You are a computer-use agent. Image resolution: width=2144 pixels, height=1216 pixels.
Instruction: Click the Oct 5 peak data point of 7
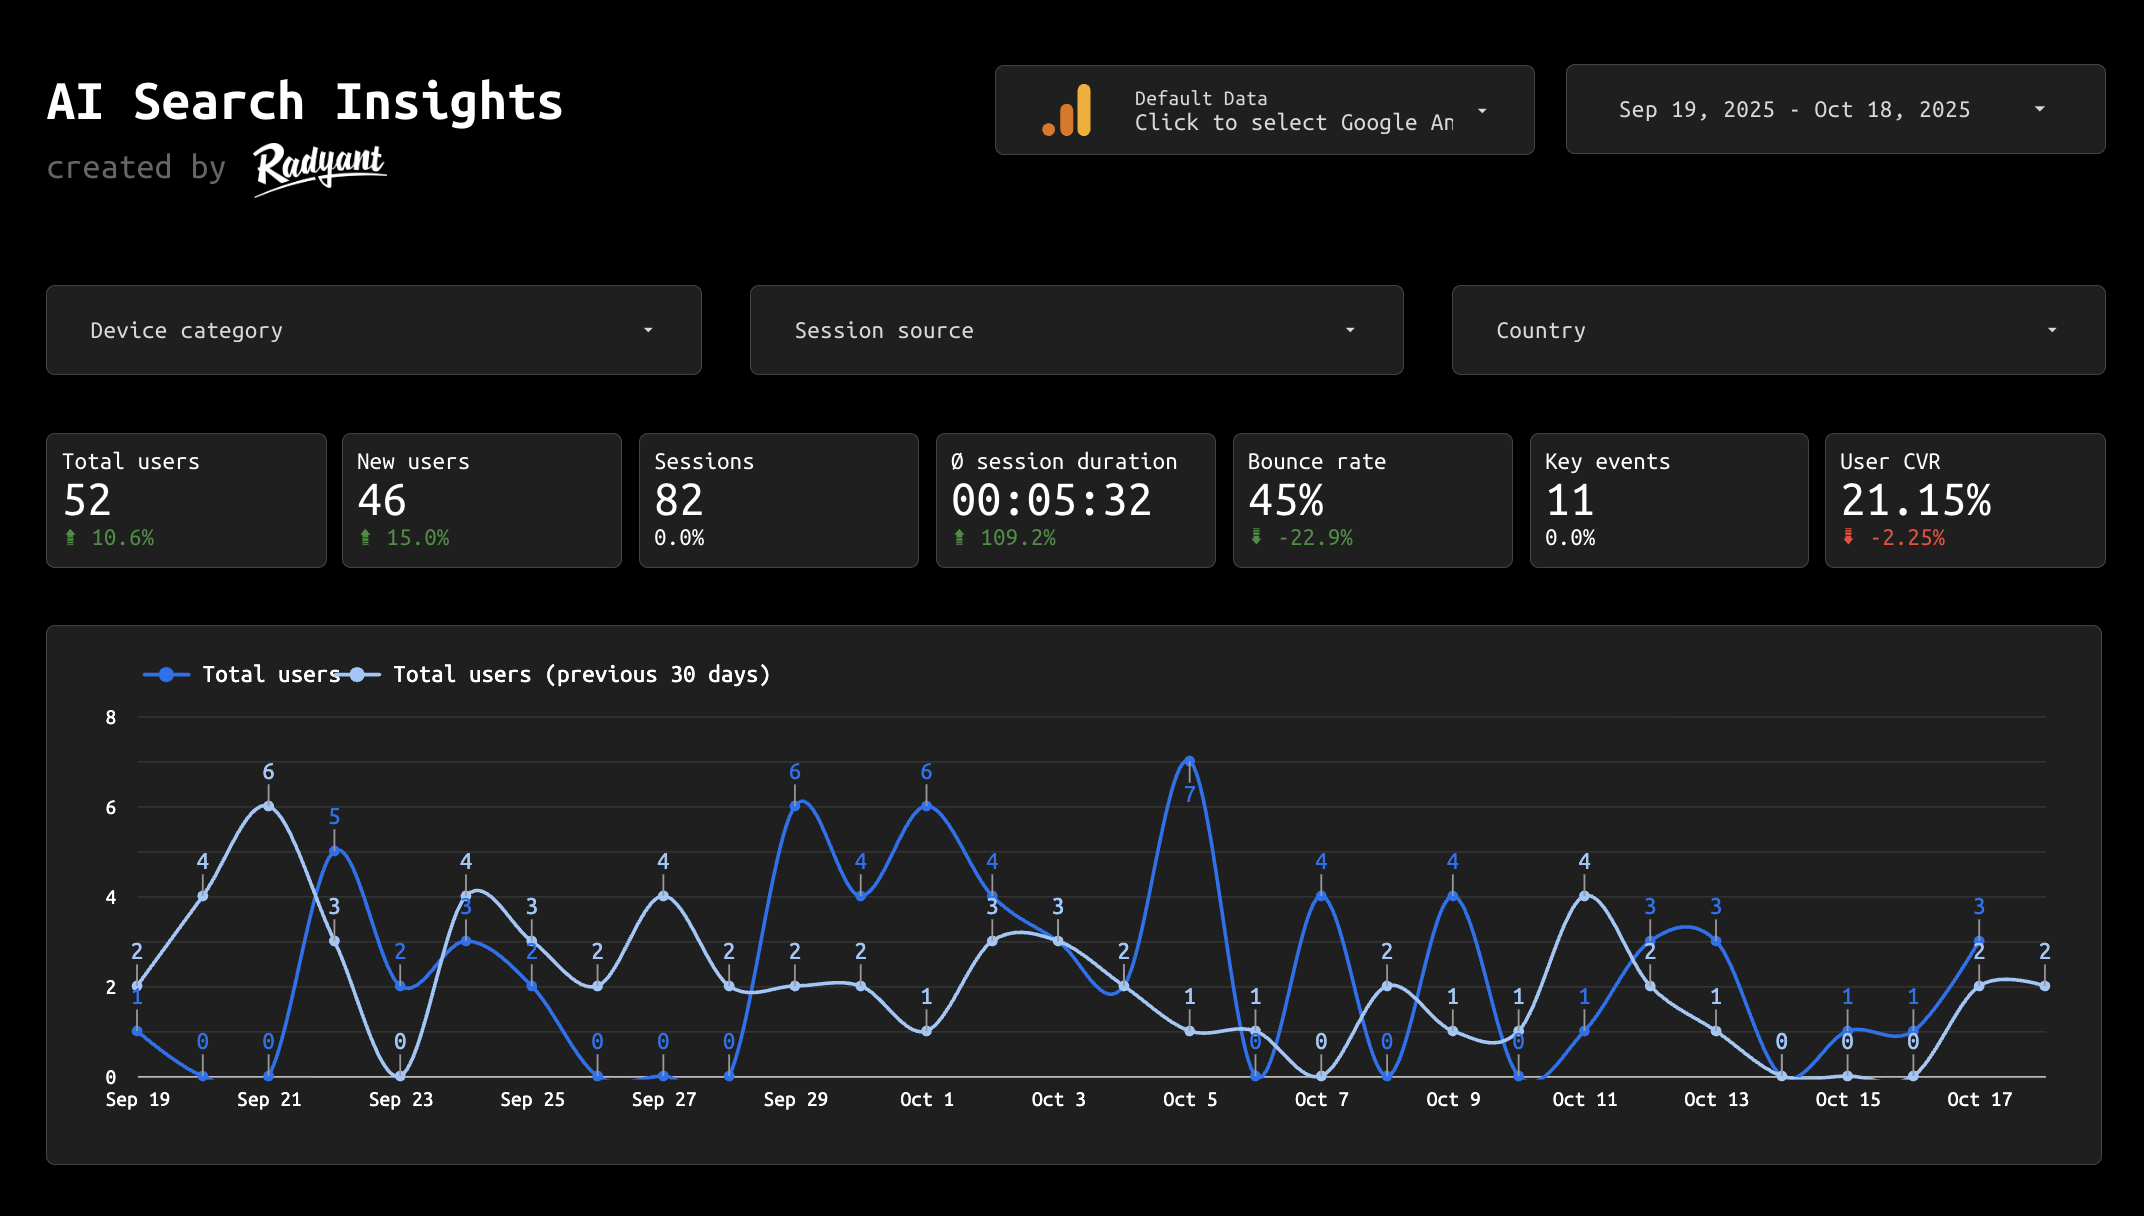tap(1189, 761)
